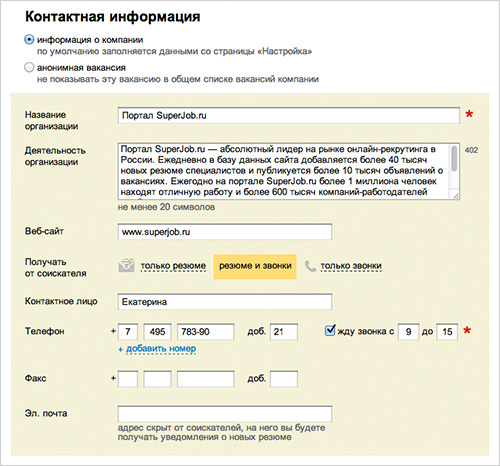Screen dimensions: 500x466
Task: Click the phone extension field '21'
Action: point(284,331)
